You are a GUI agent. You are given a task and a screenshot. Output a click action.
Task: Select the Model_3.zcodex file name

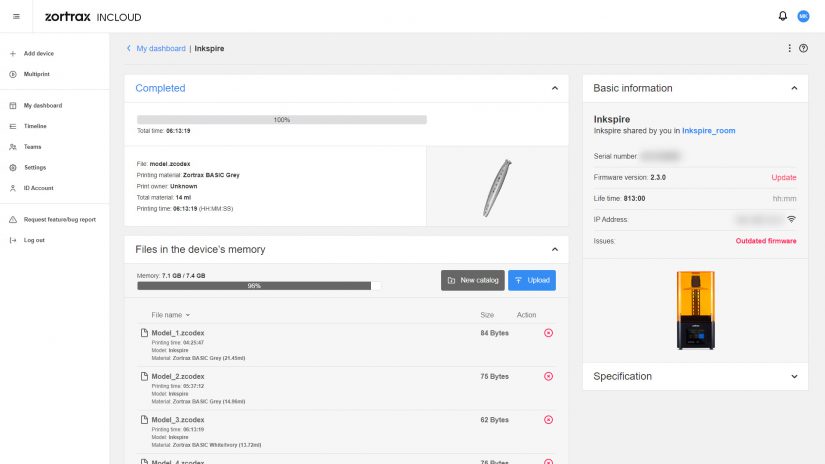point(177,420)
